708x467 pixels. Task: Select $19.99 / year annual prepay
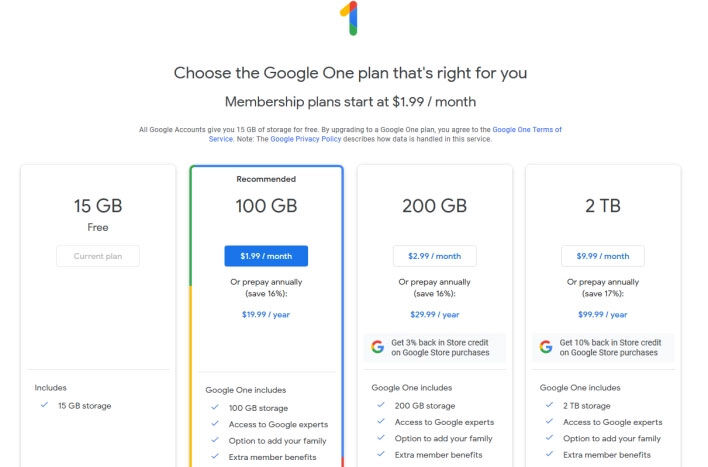click(x=266, y=313)
